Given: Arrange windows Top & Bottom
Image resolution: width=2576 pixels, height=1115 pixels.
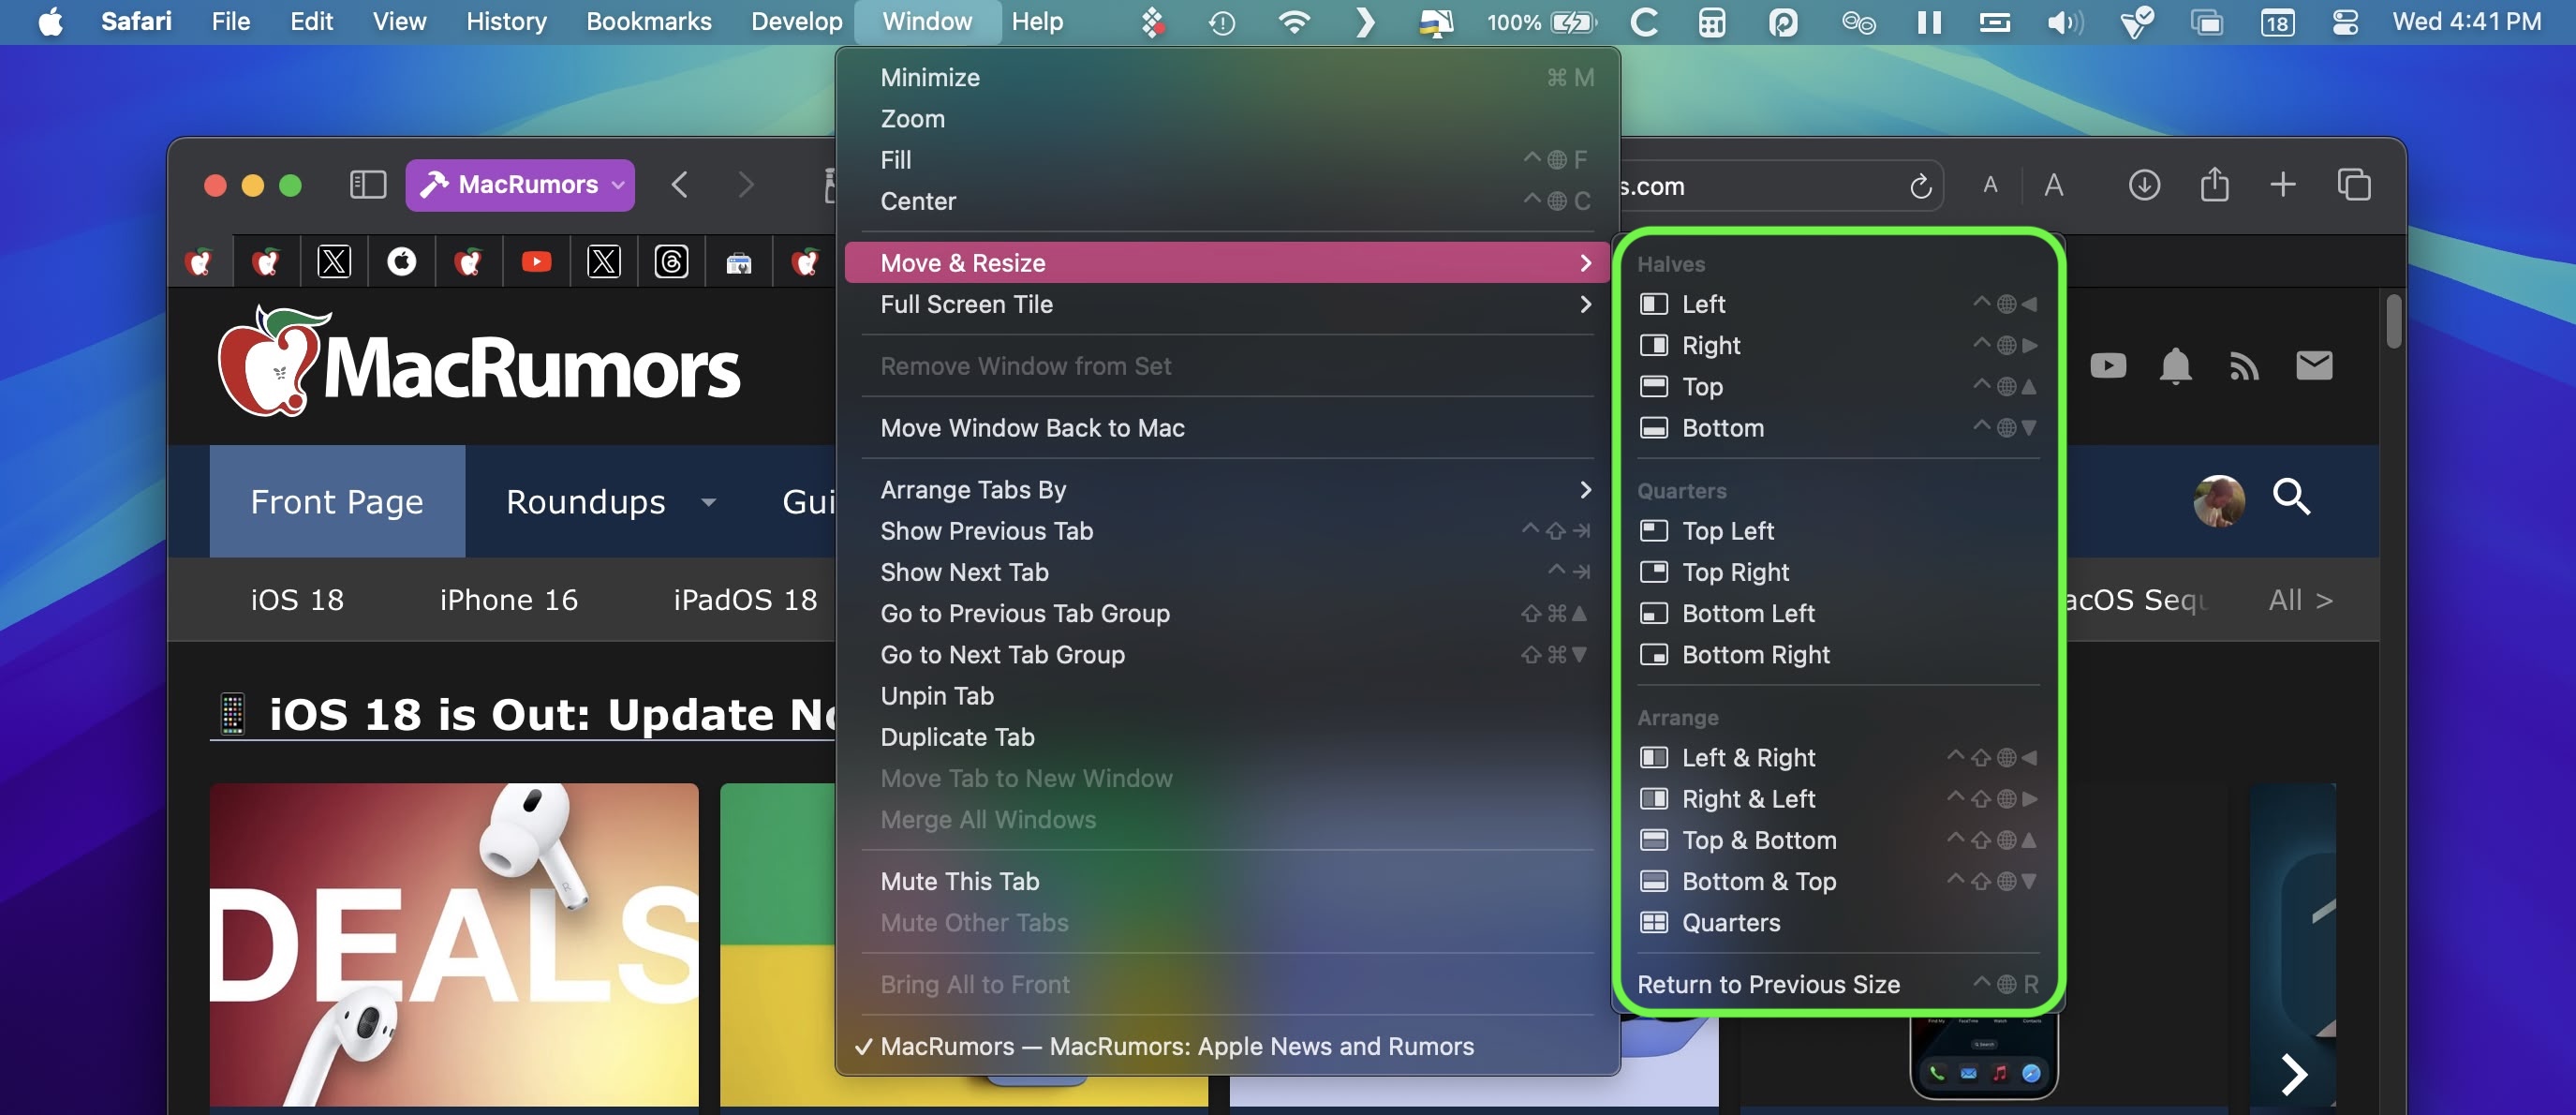Looking at the screenshot, I should 1838,840.
